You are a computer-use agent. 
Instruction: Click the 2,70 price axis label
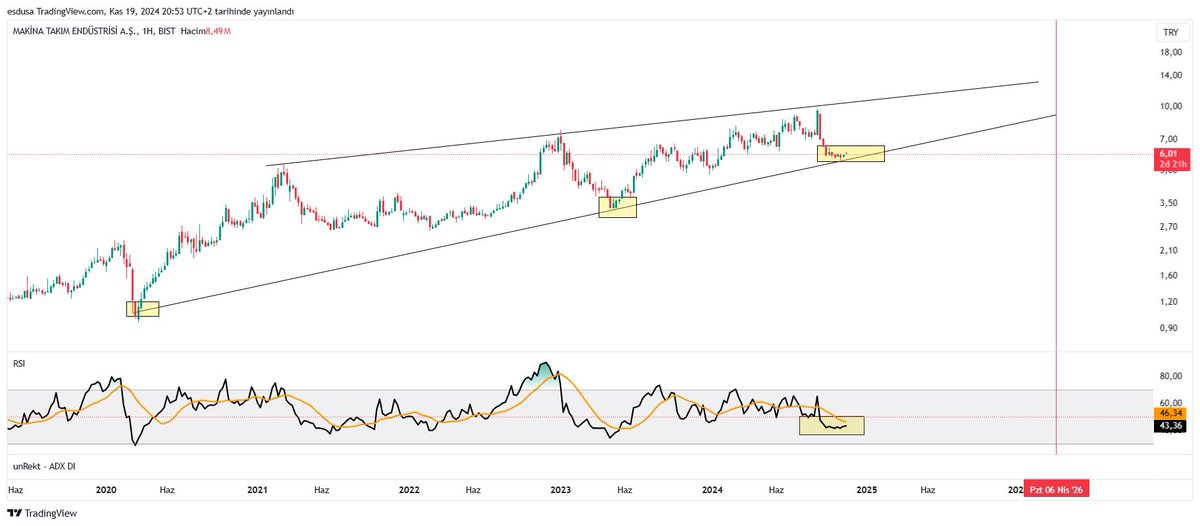point(1169,227)
